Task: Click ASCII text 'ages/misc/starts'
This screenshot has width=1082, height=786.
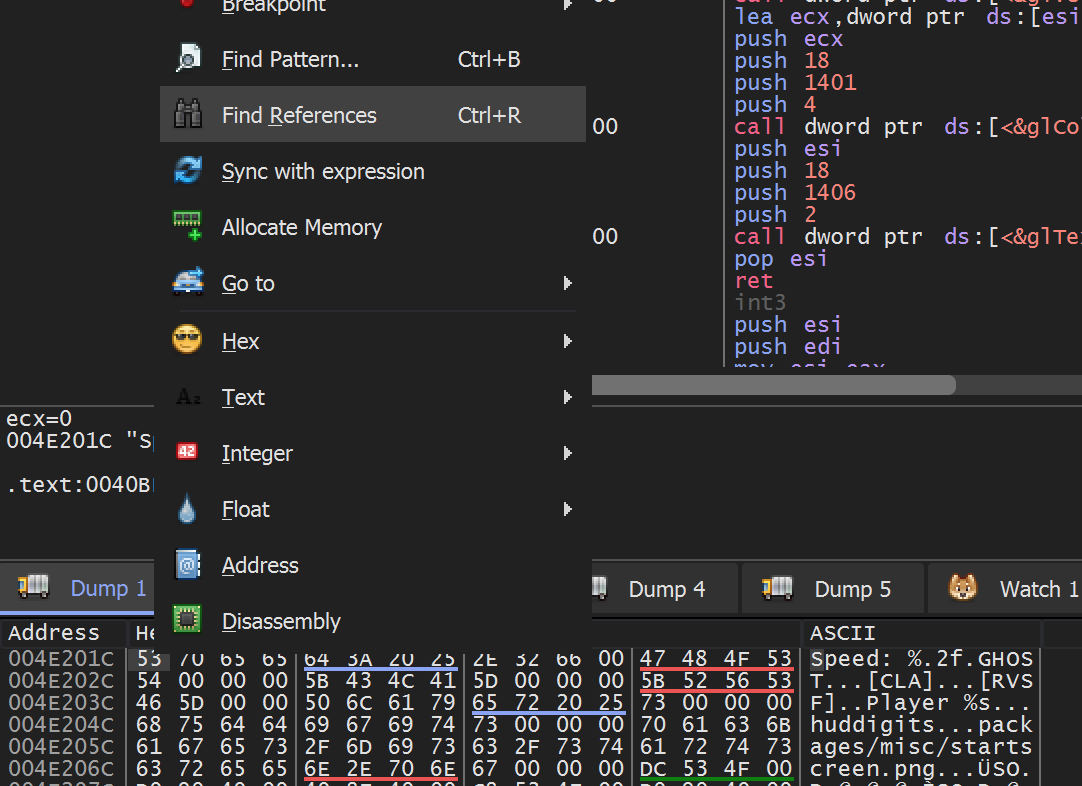Action: 921,747
